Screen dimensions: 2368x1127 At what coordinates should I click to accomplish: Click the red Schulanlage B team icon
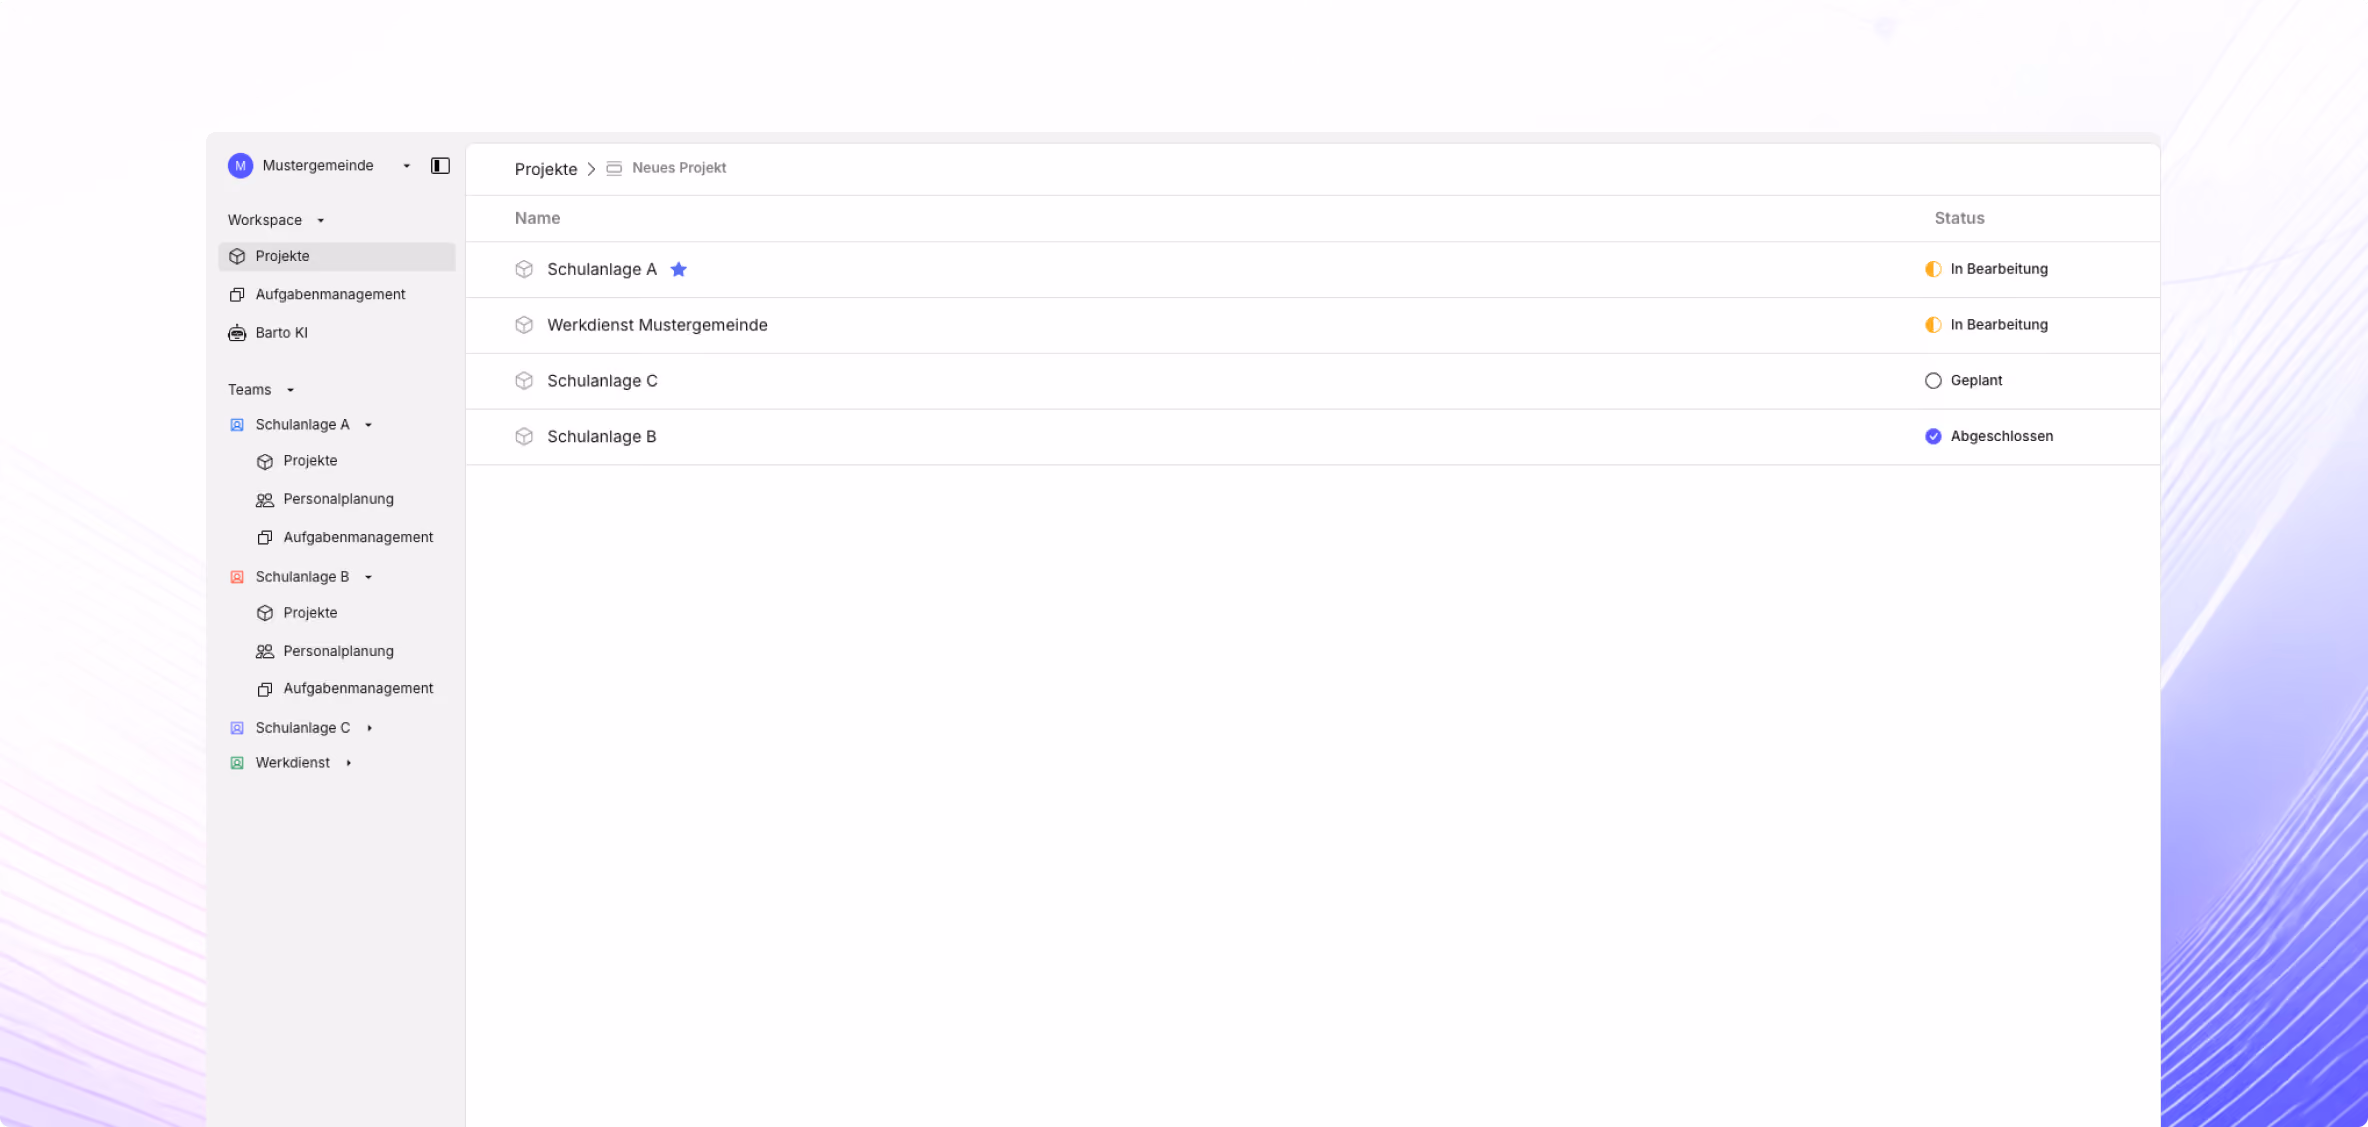[x=237, y=577]
